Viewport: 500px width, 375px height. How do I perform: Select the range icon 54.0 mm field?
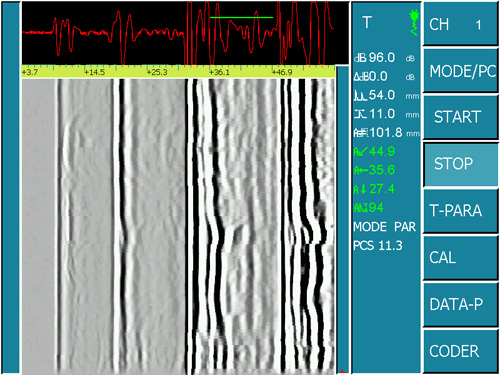point(386,96)
